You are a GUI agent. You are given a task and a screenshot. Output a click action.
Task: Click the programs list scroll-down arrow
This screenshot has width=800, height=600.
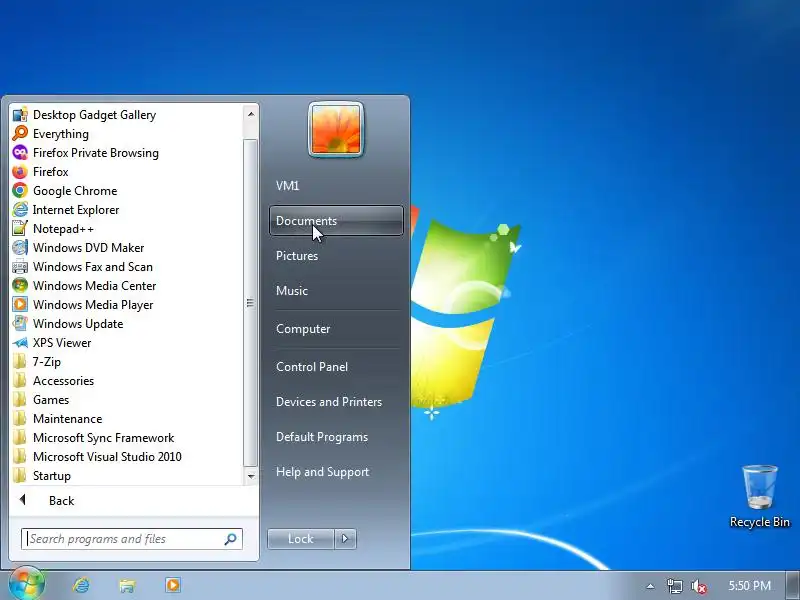(x=251, y=476)
